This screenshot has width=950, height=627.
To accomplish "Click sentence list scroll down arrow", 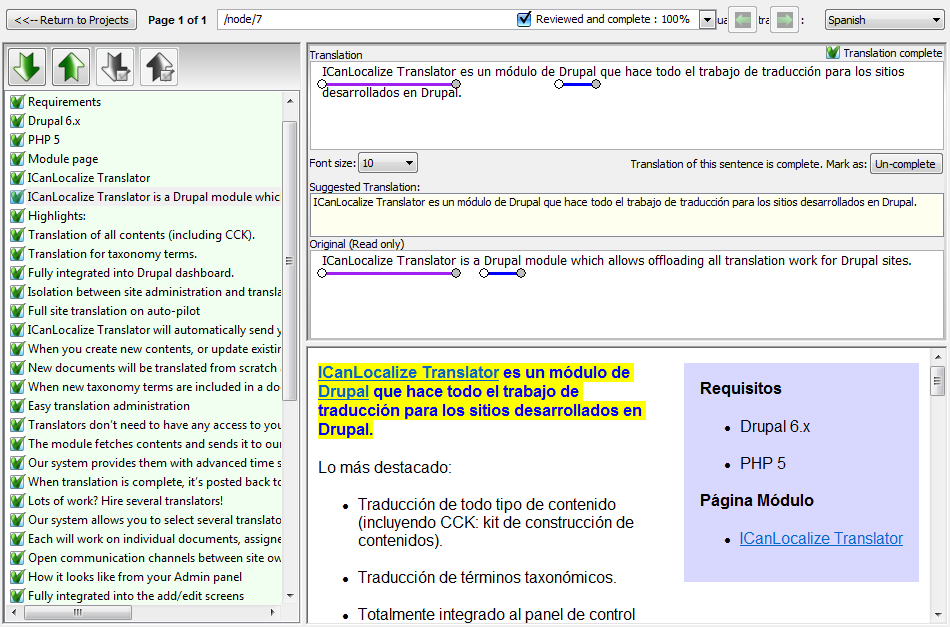I will (290, 596).
